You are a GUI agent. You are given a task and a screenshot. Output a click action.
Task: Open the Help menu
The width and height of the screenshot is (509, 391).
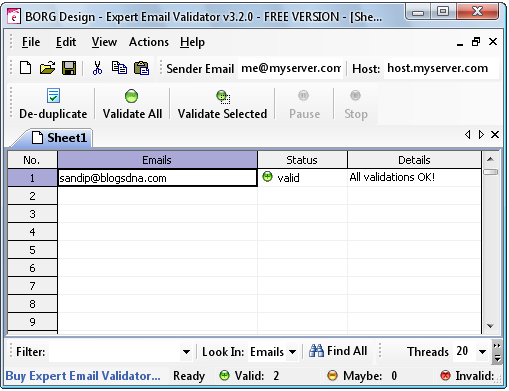(x=192, y=42)
